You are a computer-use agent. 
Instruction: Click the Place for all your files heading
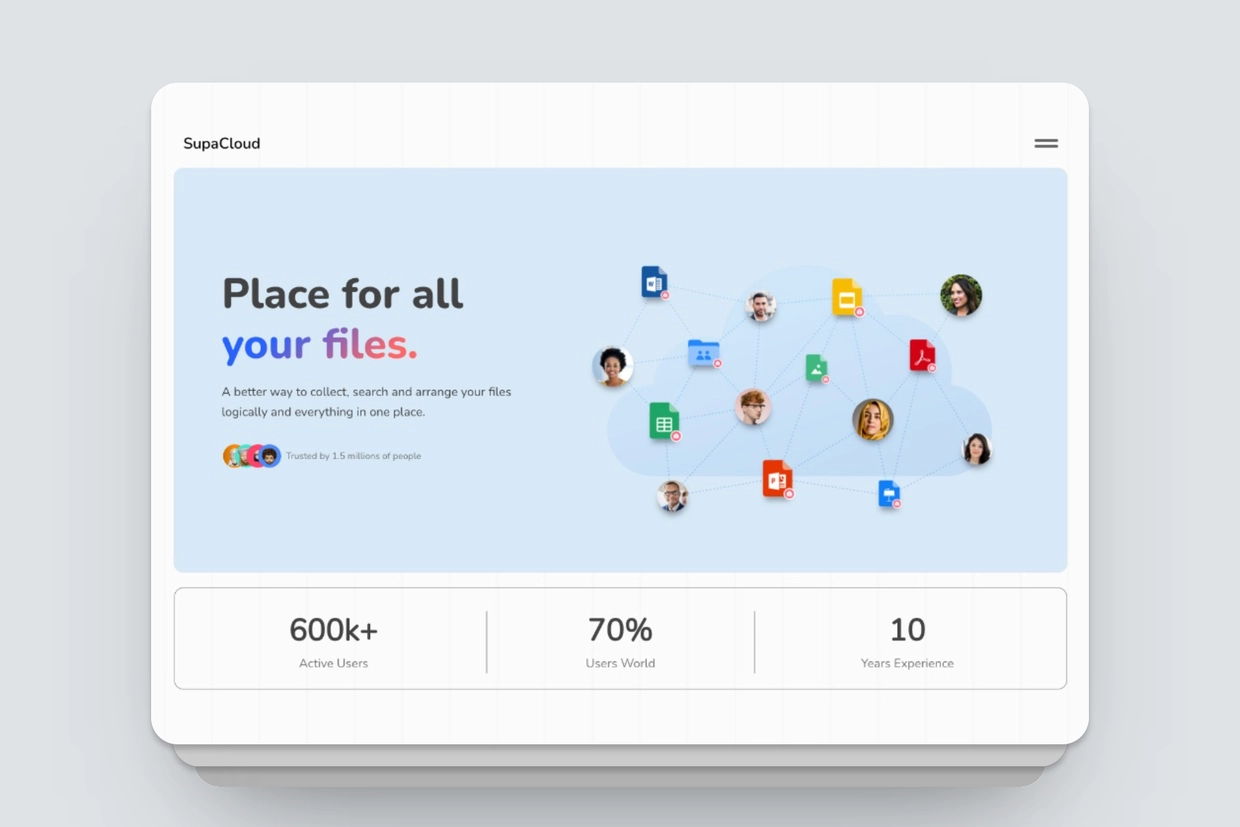coord(342,320)
